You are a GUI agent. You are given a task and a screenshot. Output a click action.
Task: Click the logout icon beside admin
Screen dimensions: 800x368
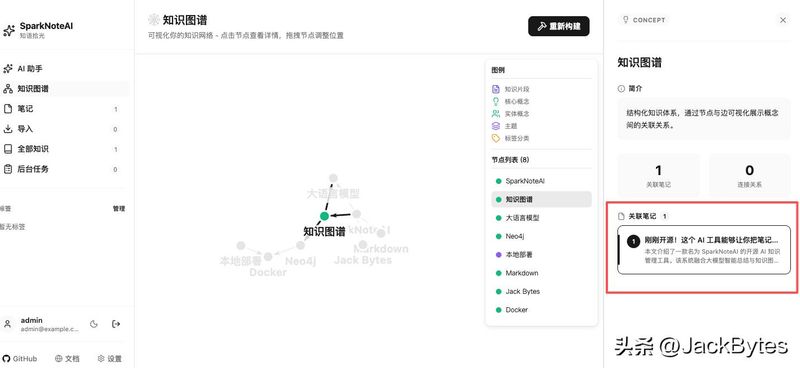tap(116, 324)
